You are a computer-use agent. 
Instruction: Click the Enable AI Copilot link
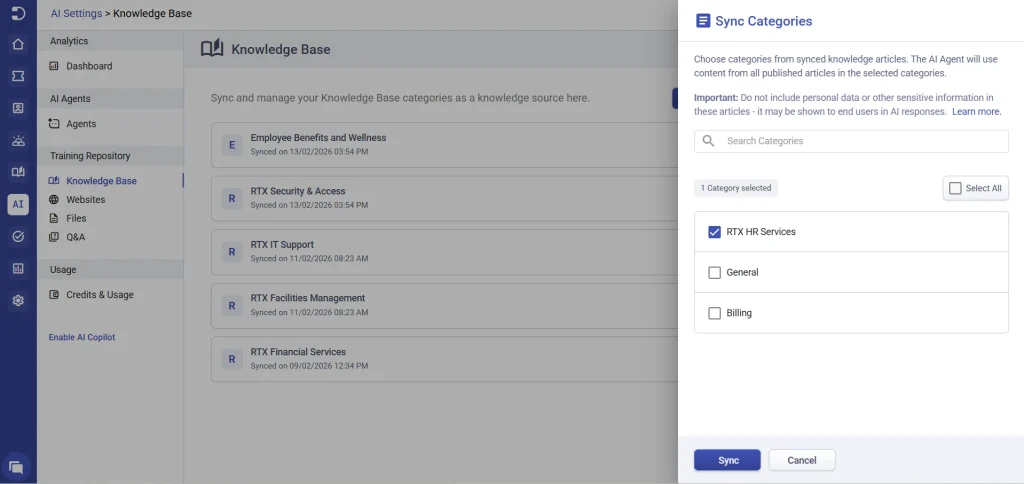pos(82,337)
